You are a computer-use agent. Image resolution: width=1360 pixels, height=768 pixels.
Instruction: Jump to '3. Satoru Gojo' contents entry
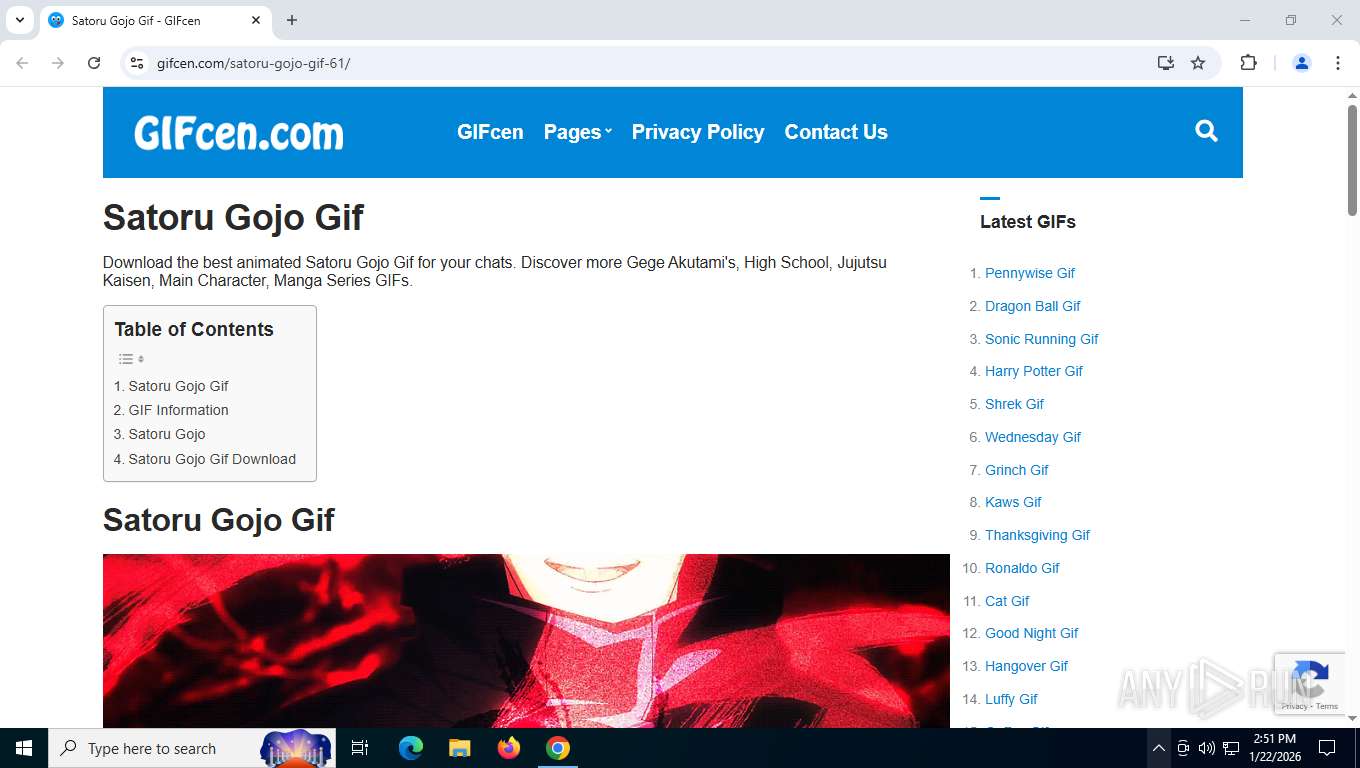(x=159, y=434)
